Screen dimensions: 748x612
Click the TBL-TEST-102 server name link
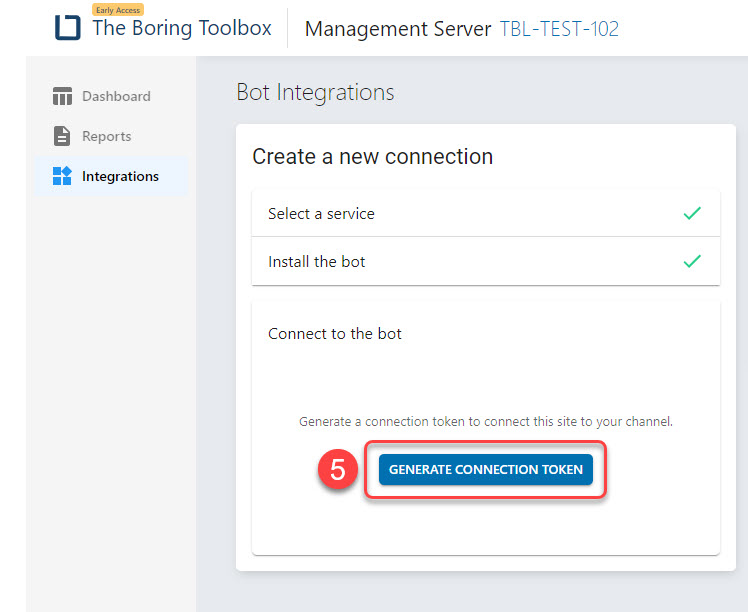click(x=559, y=29)
